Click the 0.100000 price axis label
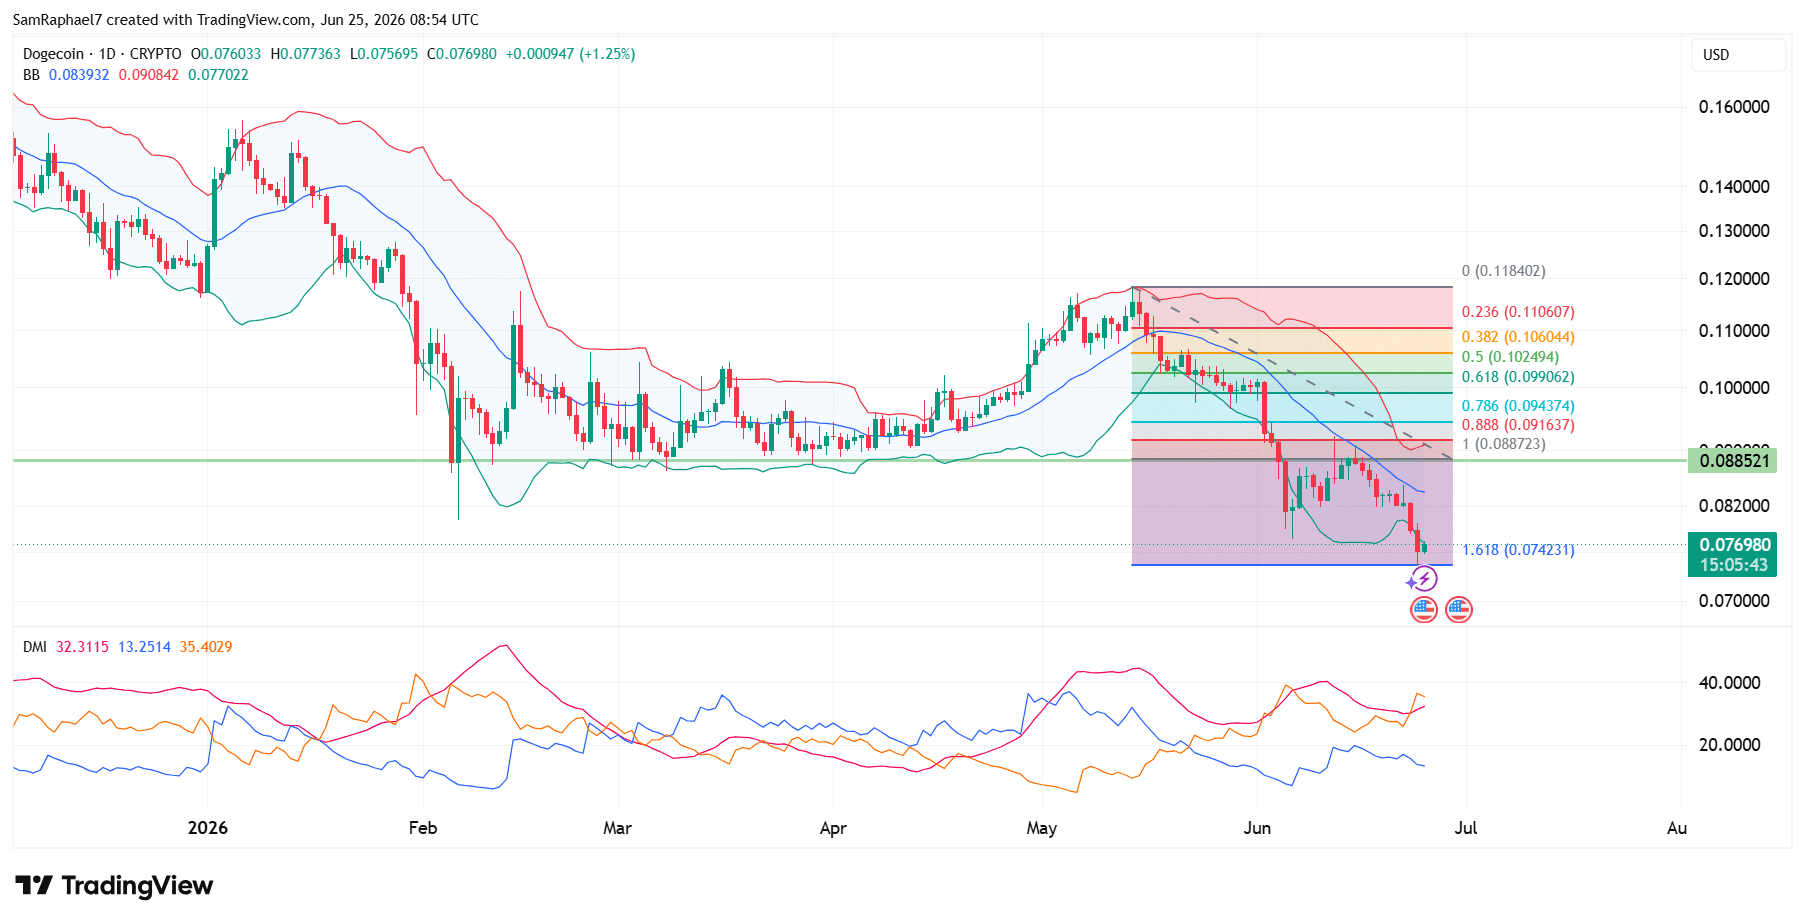 (1734, 388)
